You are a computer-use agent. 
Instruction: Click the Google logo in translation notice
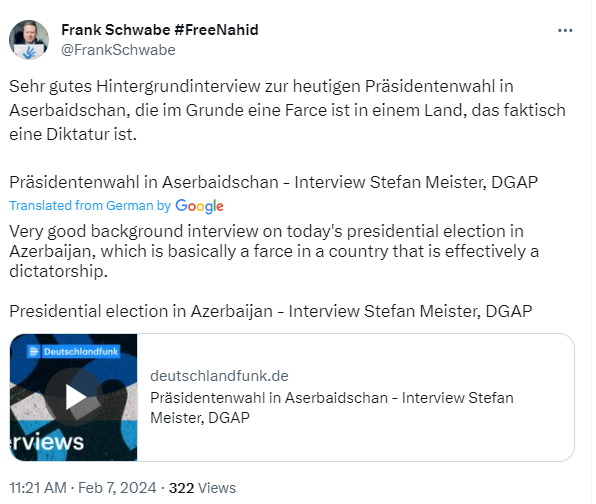pos(199,206)
